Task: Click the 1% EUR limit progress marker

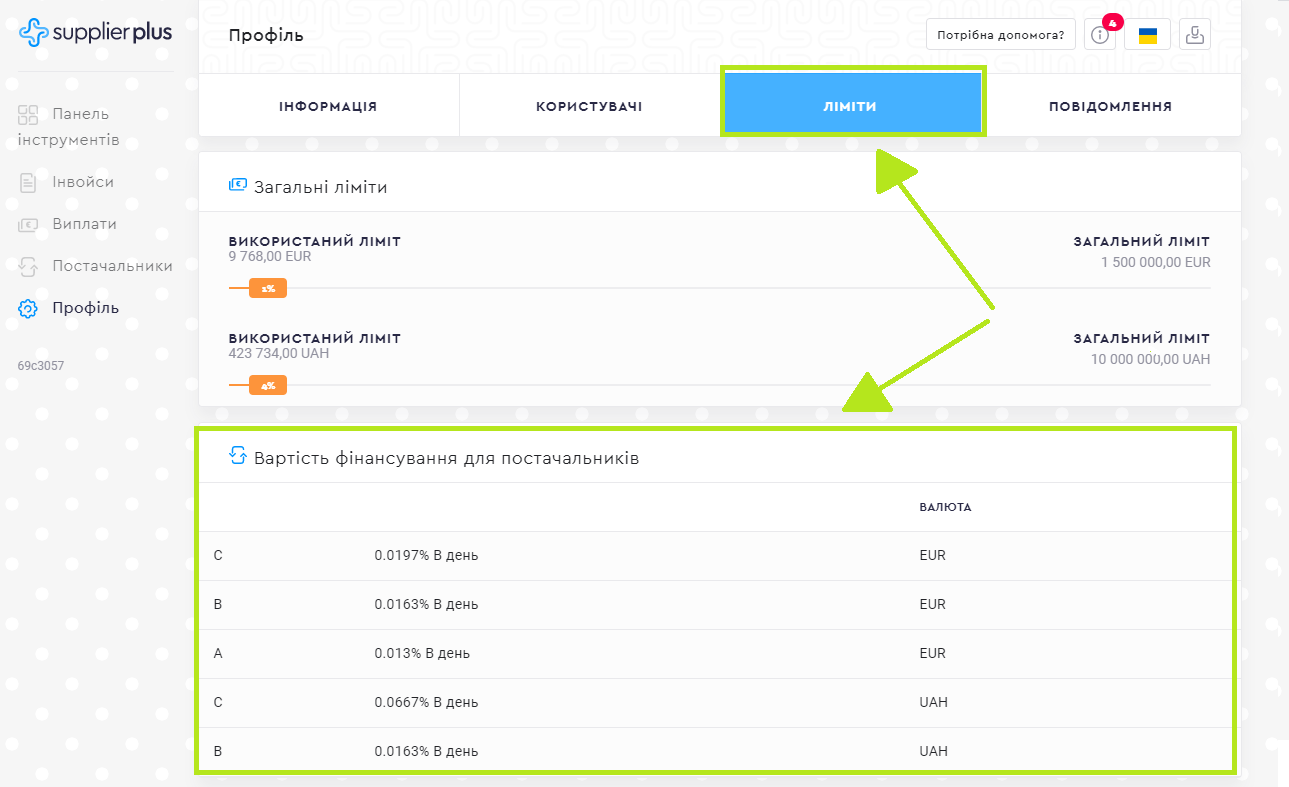Action: point(268,289)
